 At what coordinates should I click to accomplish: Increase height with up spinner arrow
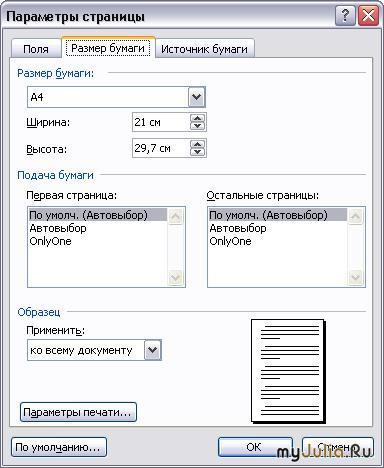click(x=198, y=144)
